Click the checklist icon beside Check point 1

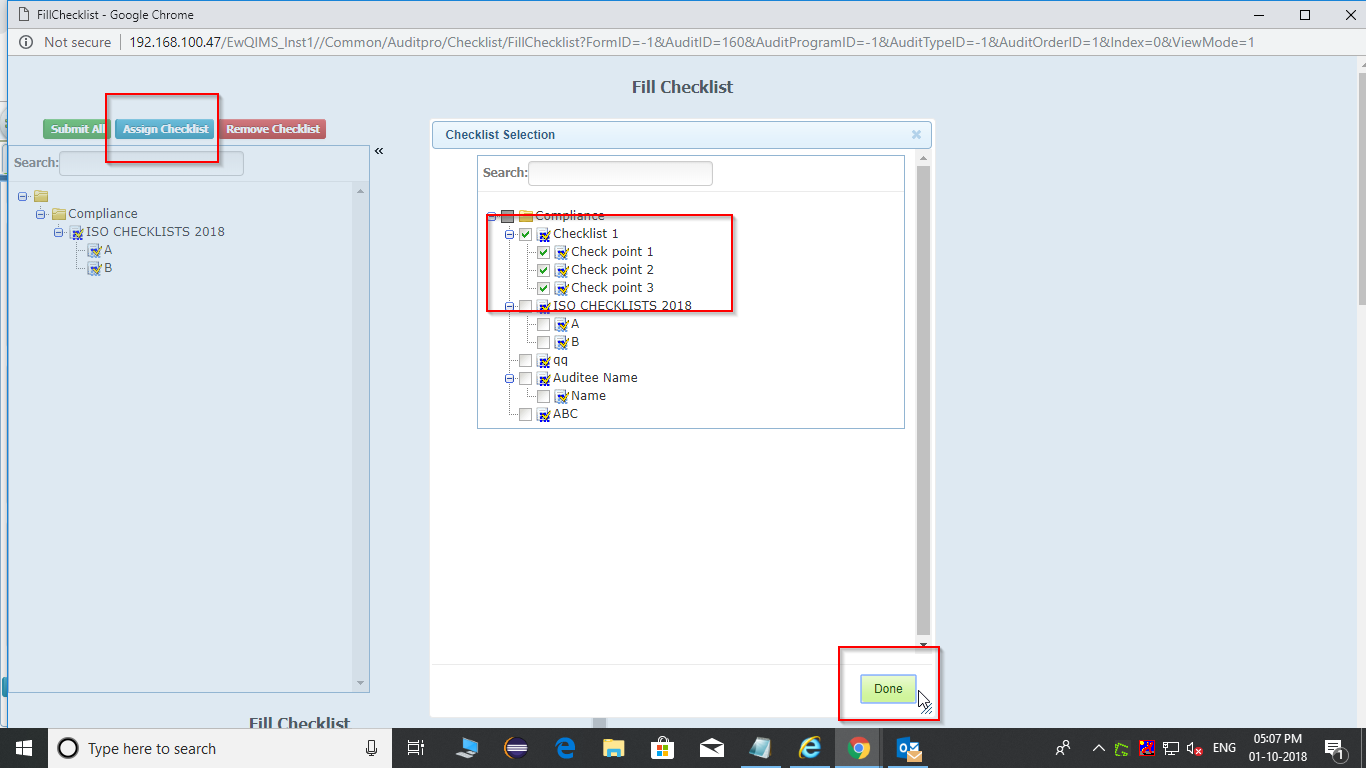562,252
